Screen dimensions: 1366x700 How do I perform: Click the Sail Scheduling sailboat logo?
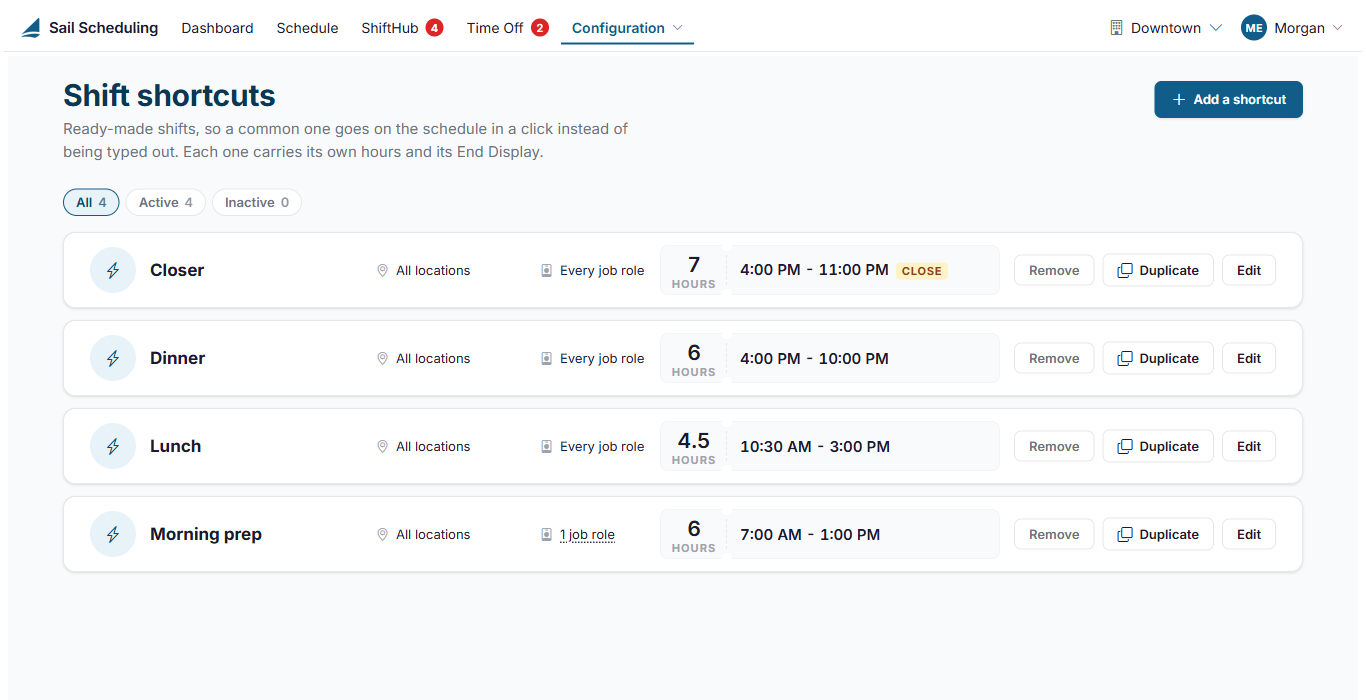point(32,28)
